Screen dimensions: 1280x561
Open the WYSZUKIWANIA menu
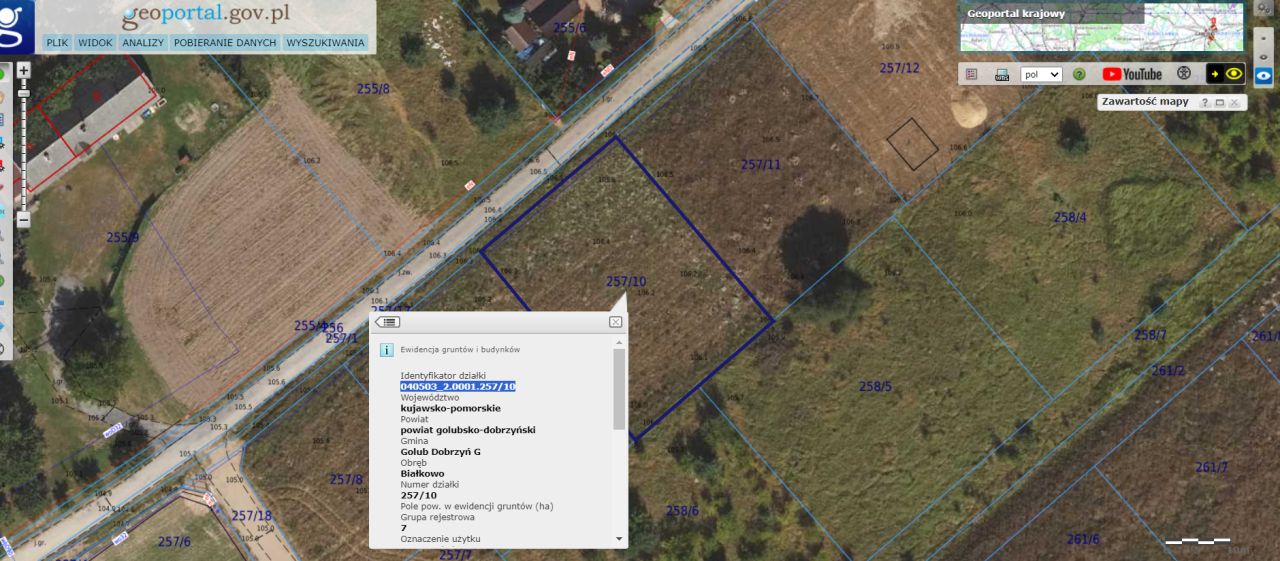pos(325,43)
